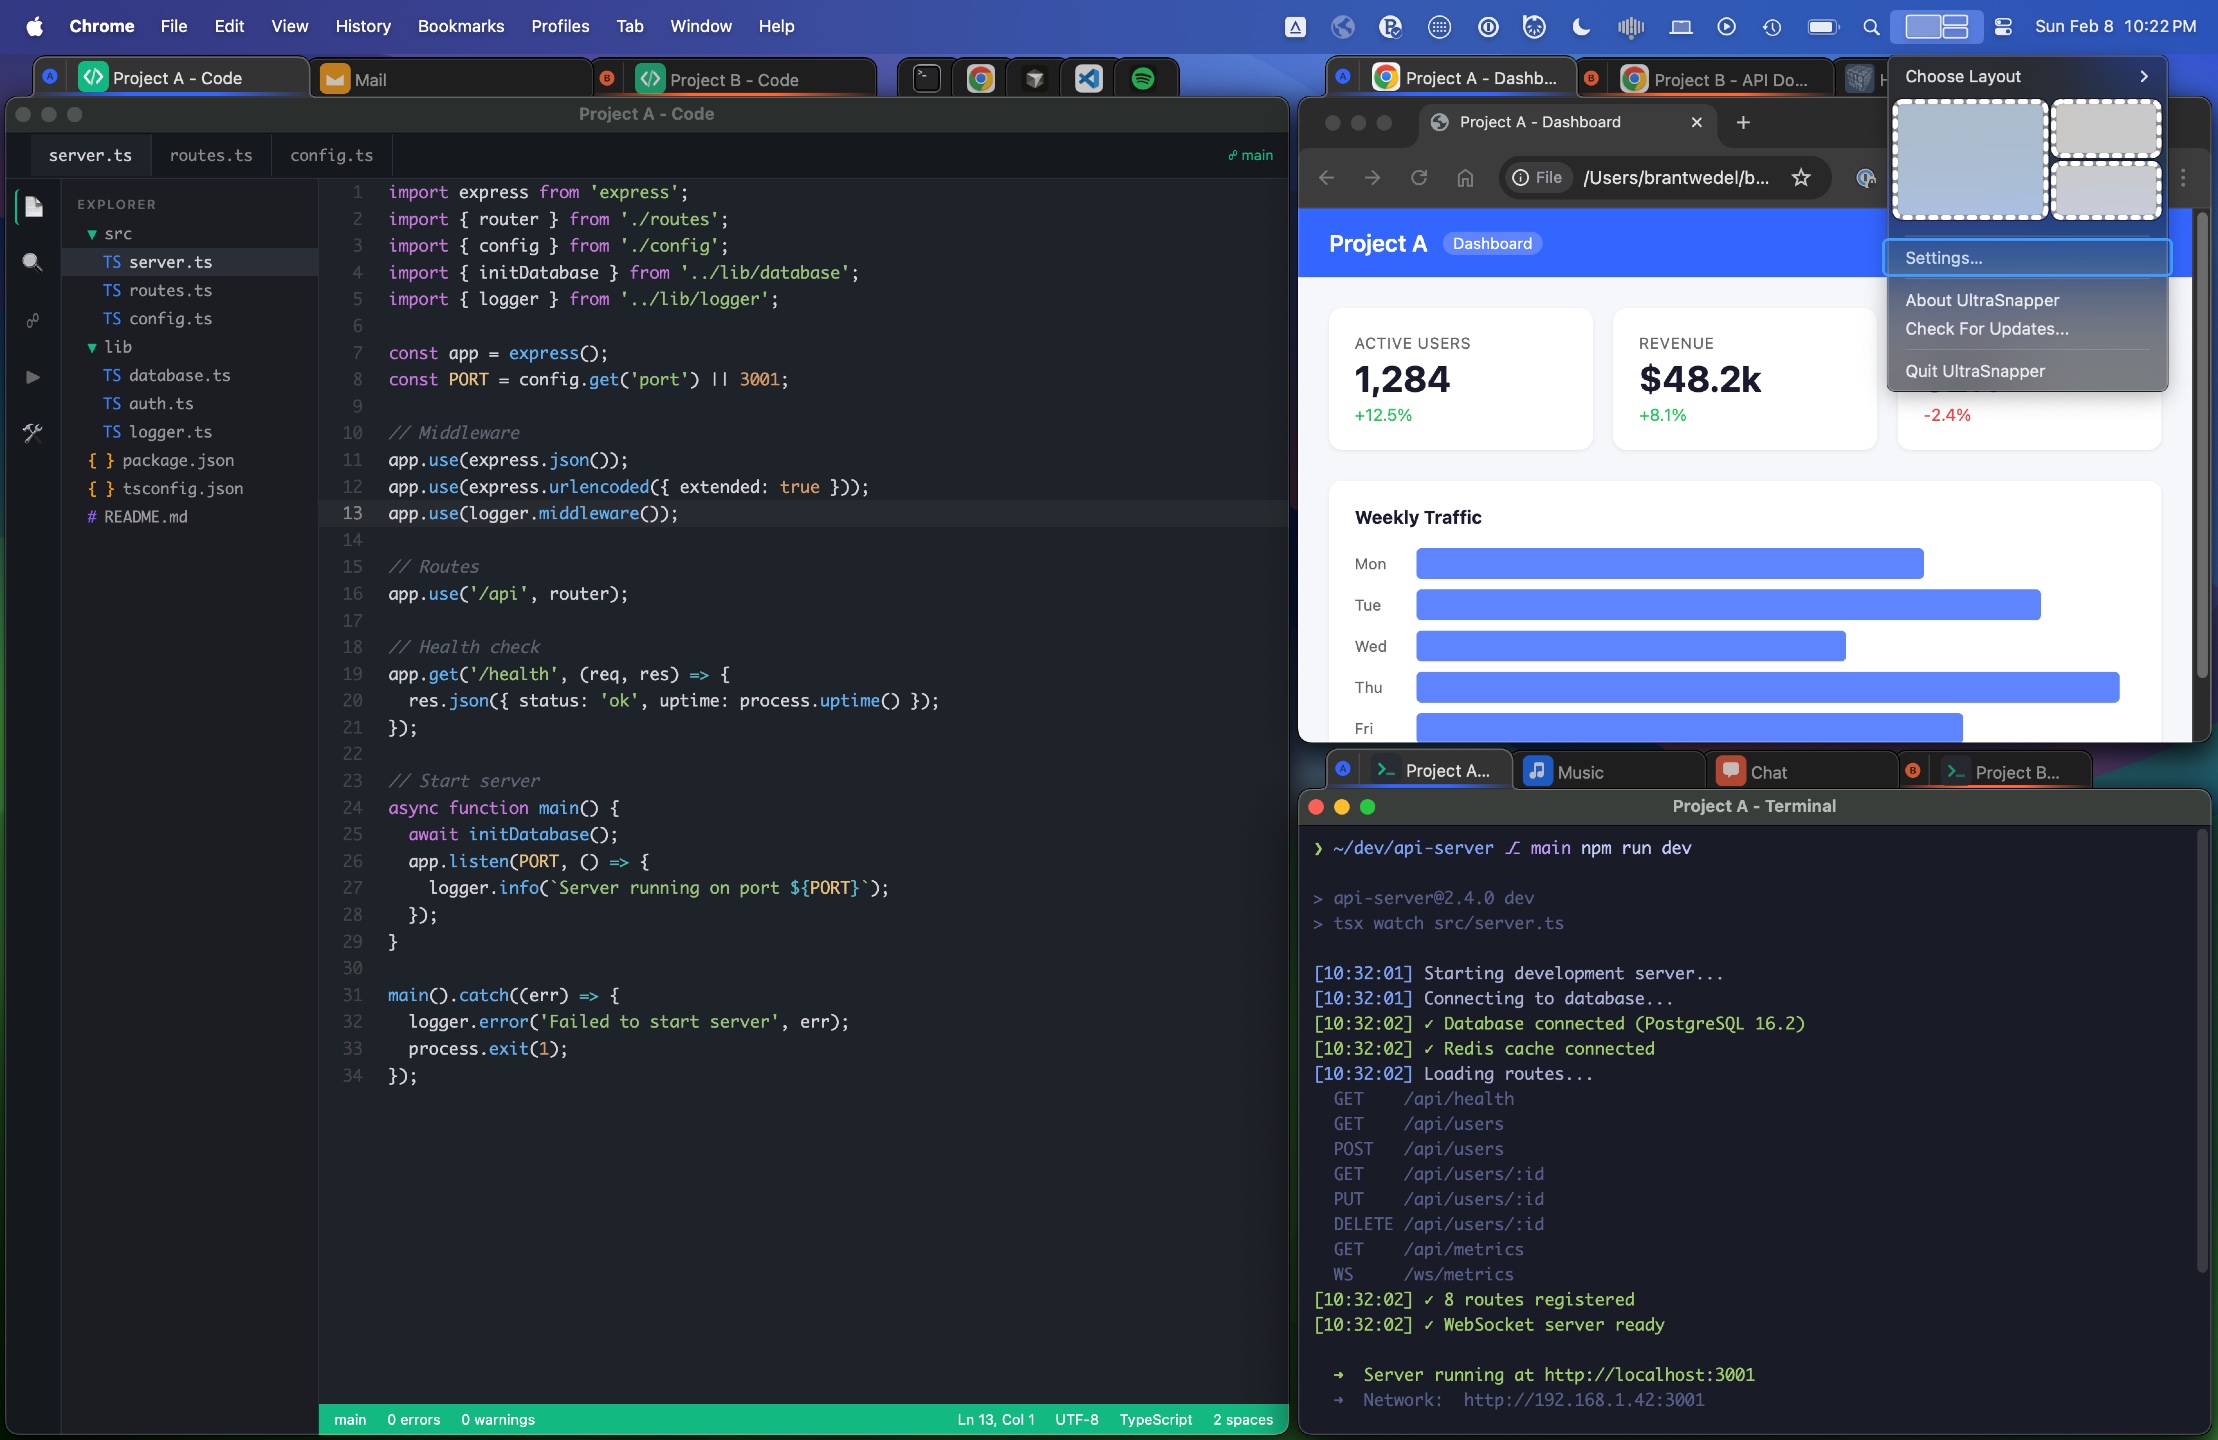This screenshot has height=1440, width=2218.
Task: Click the bookmark star in Chrome address bar
Action: click(x=1801, y=178)
